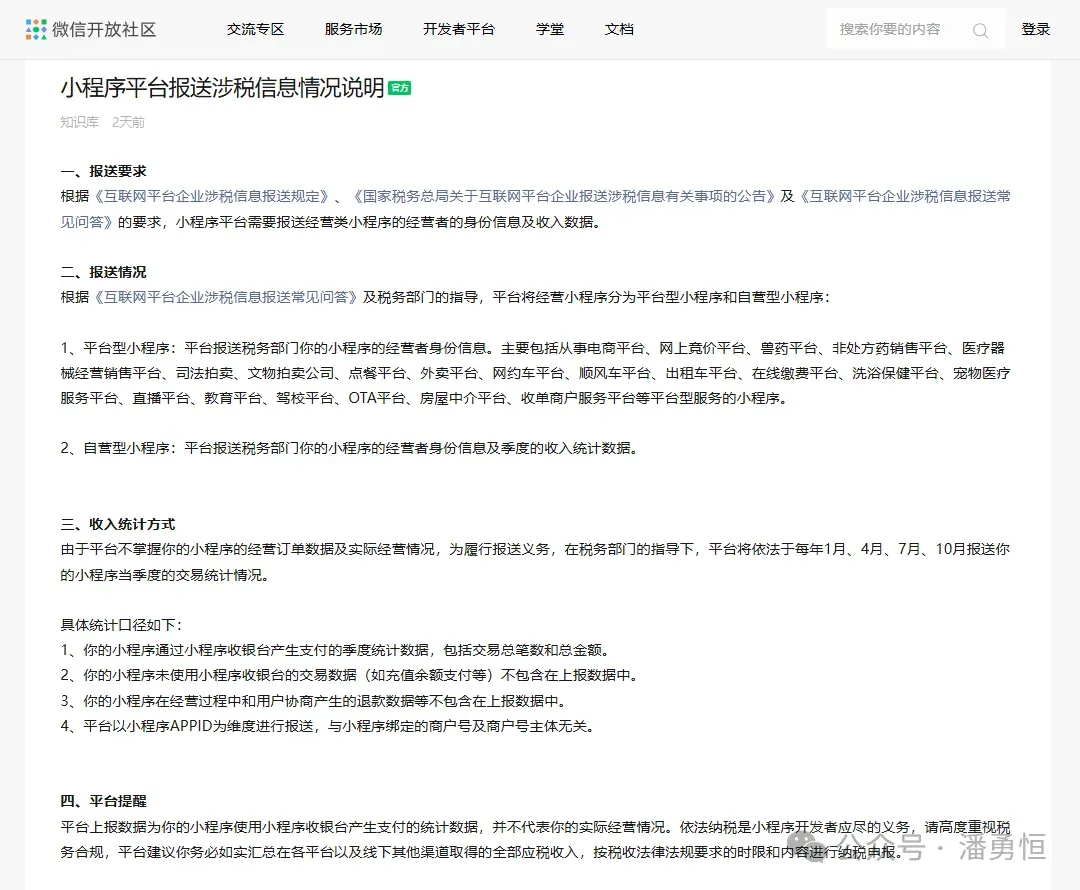Click the heading 三、收入统计方式
Screen dimensions: 1080x890
118,524
